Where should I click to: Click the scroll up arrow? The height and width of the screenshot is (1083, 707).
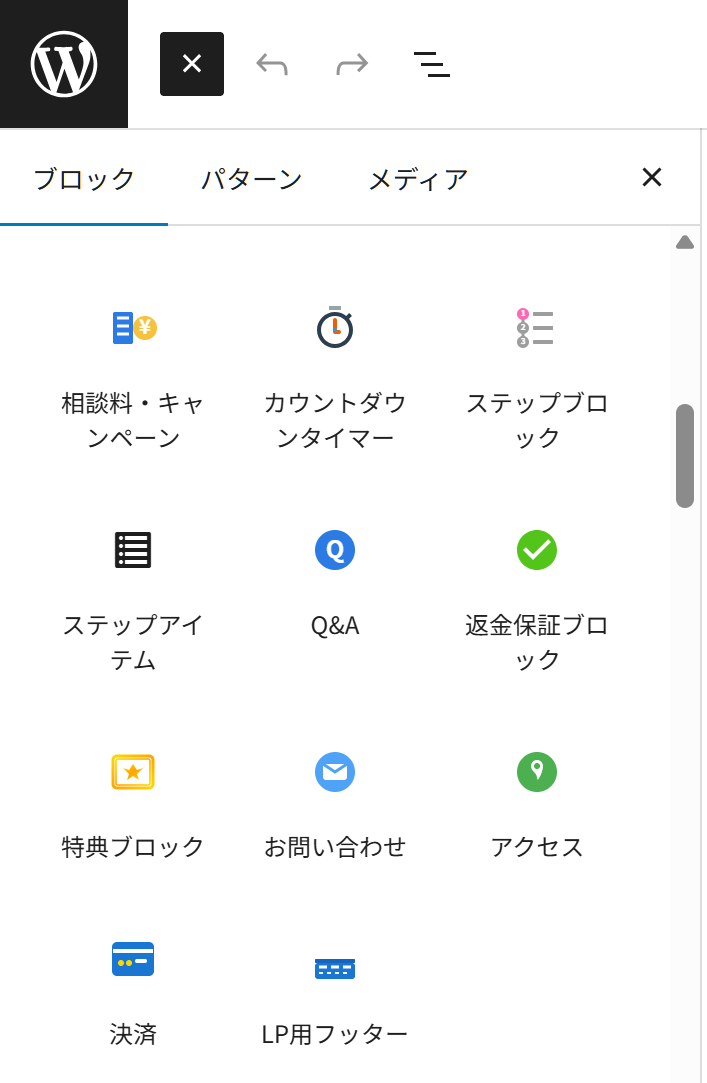[x=685, y=242]
